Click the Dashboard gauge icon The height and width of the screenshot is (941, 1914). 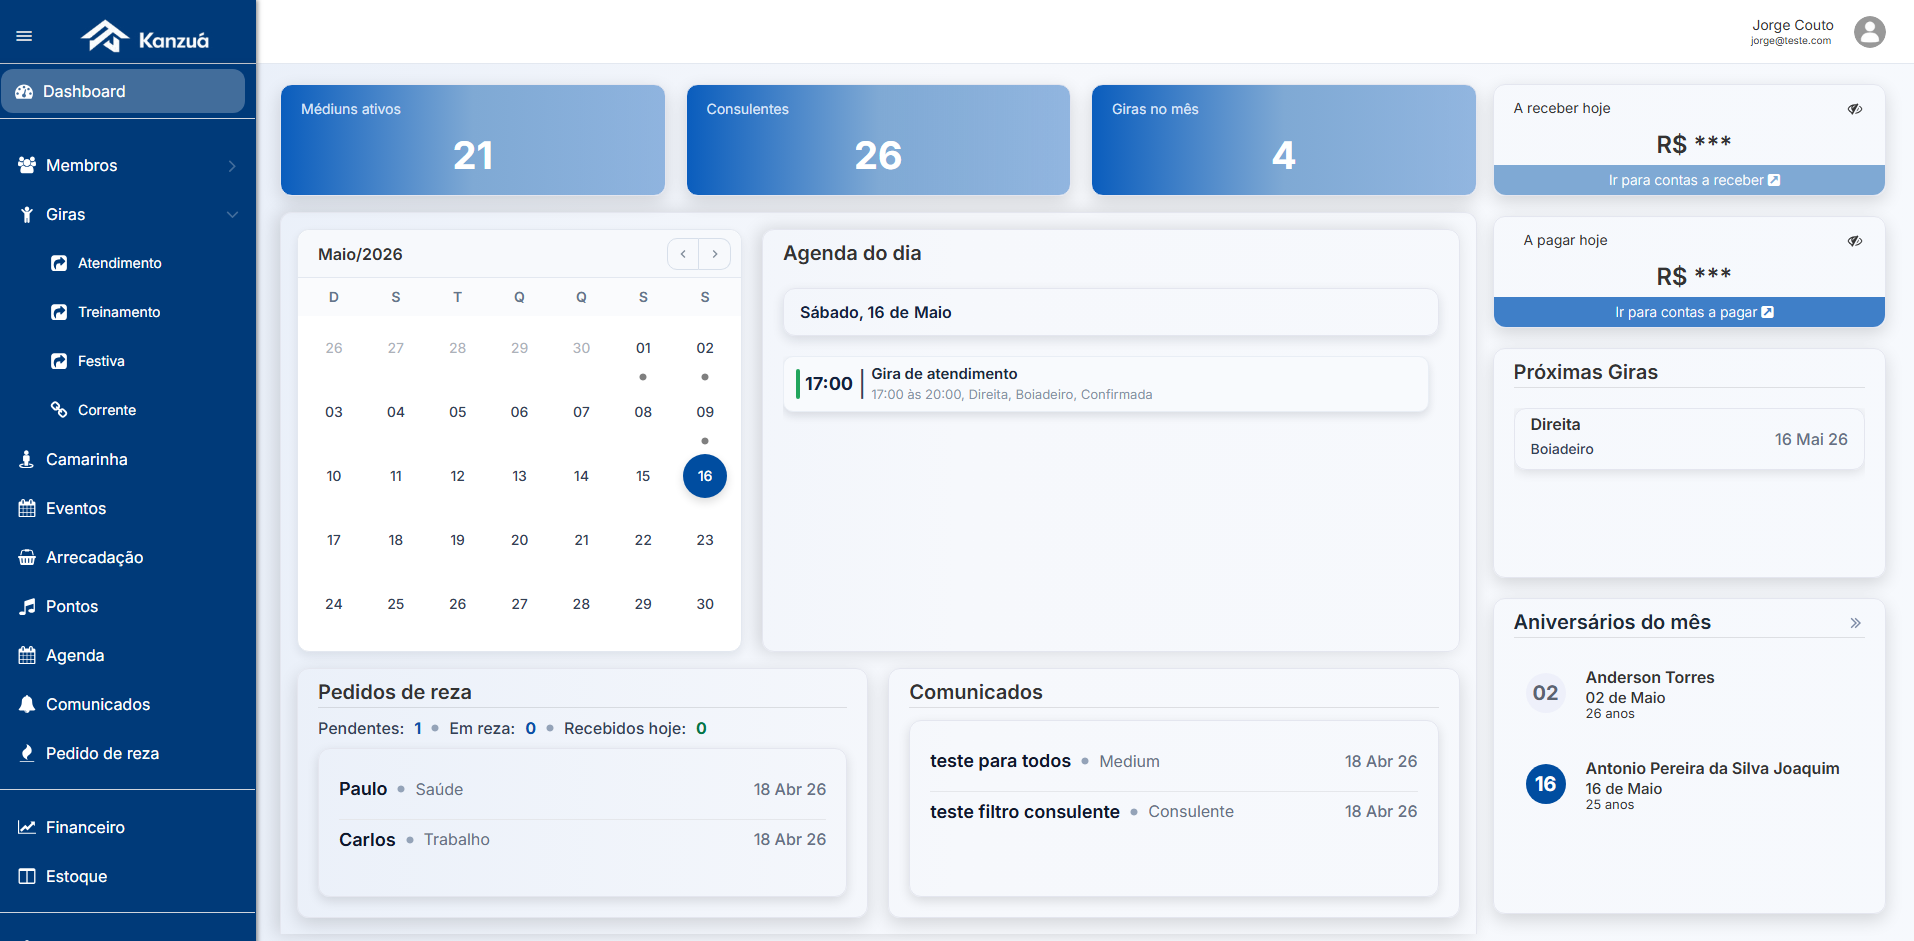(x=24, y=91)
